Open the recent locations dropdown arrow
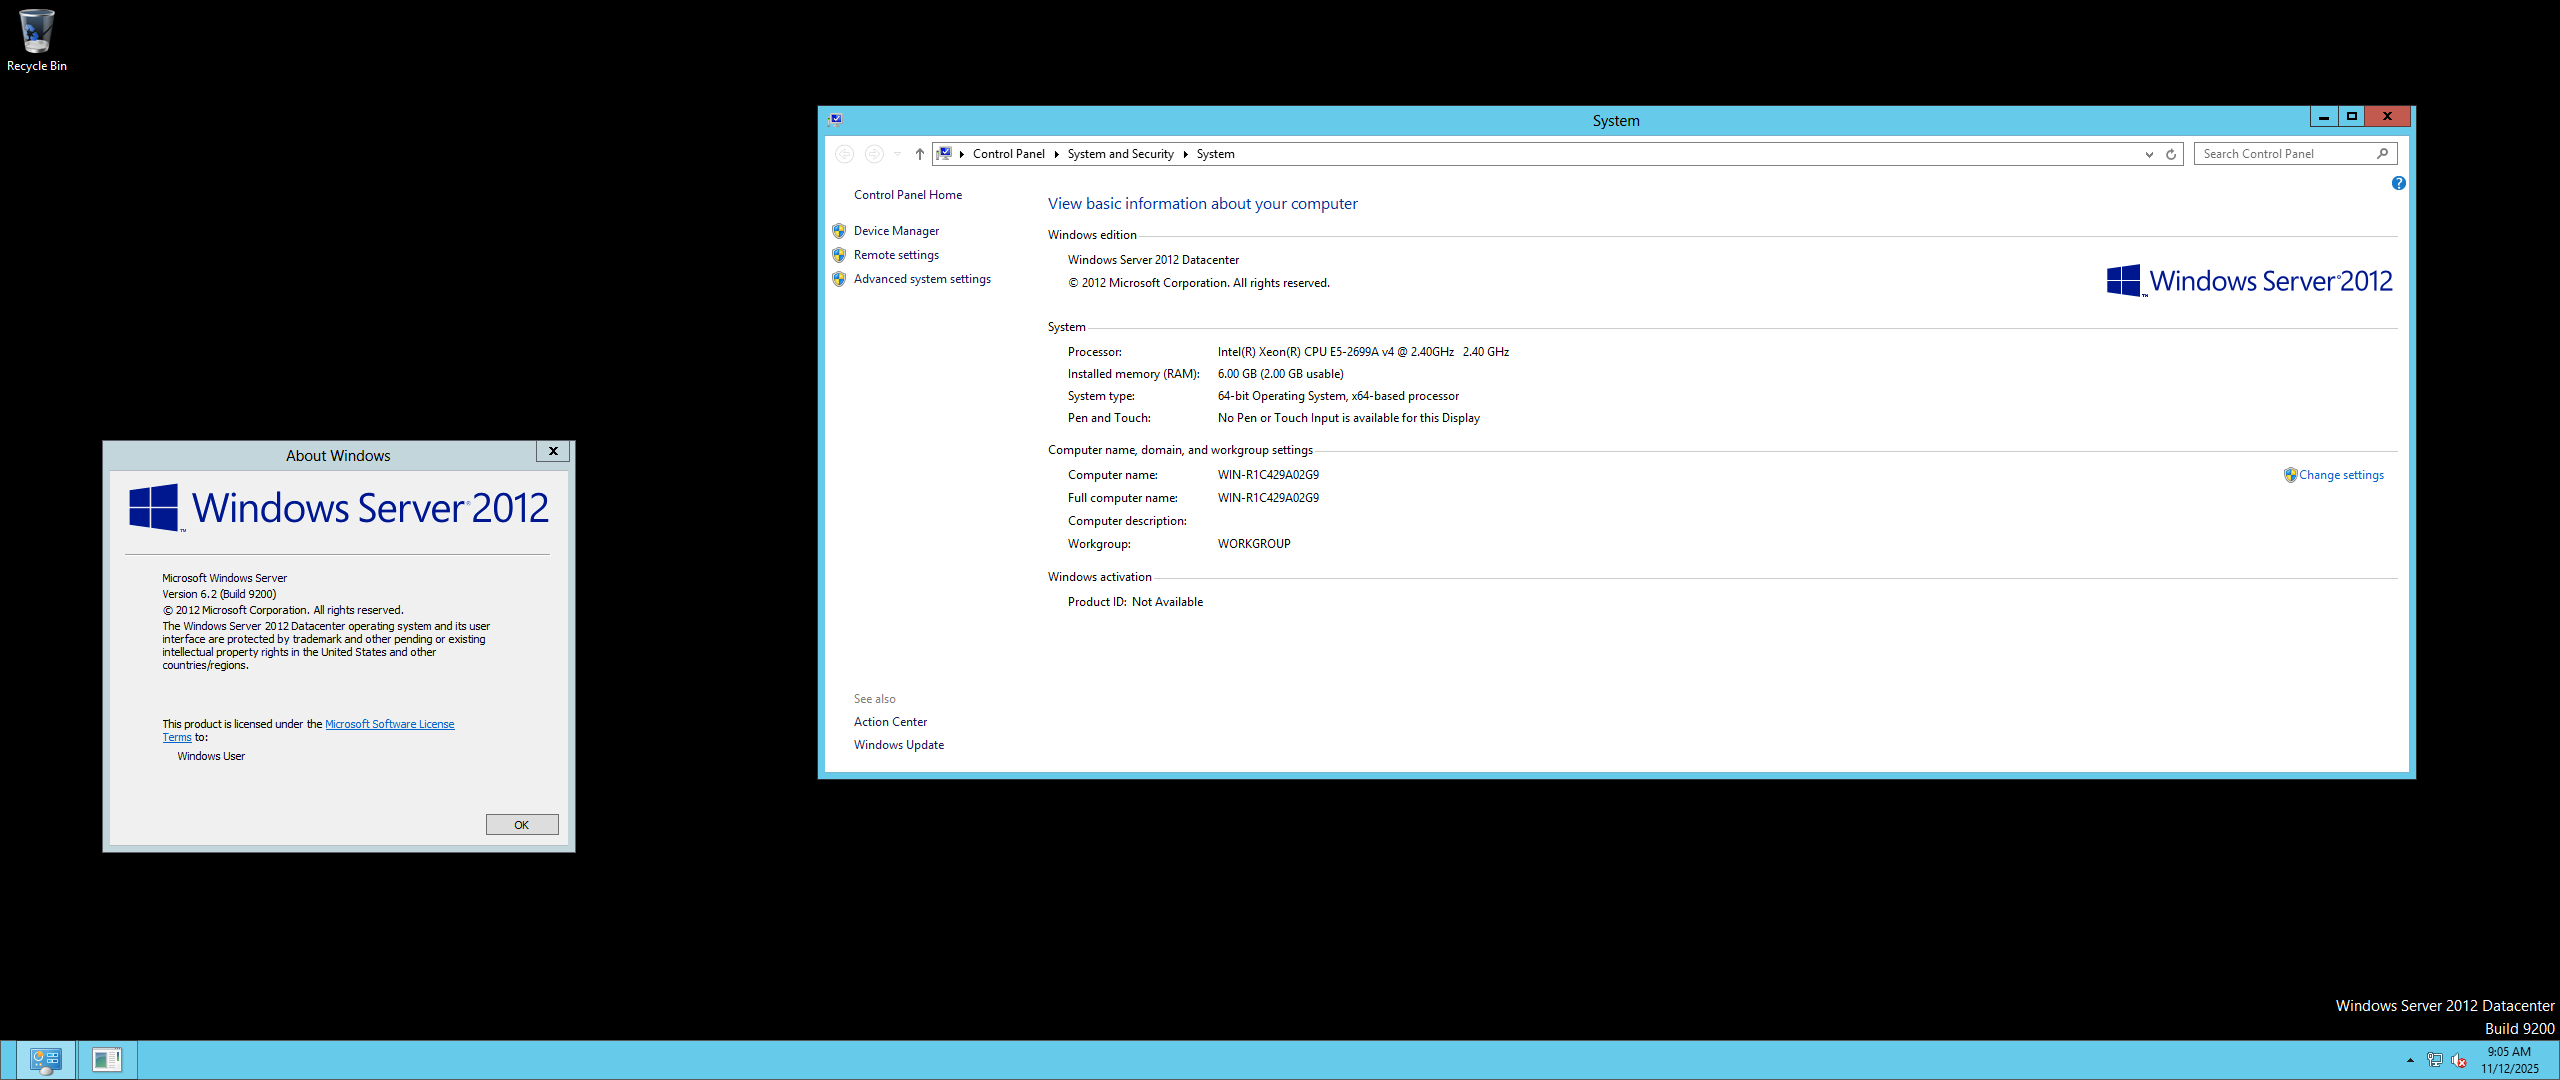2560x1080 pixels. (897, 154)
